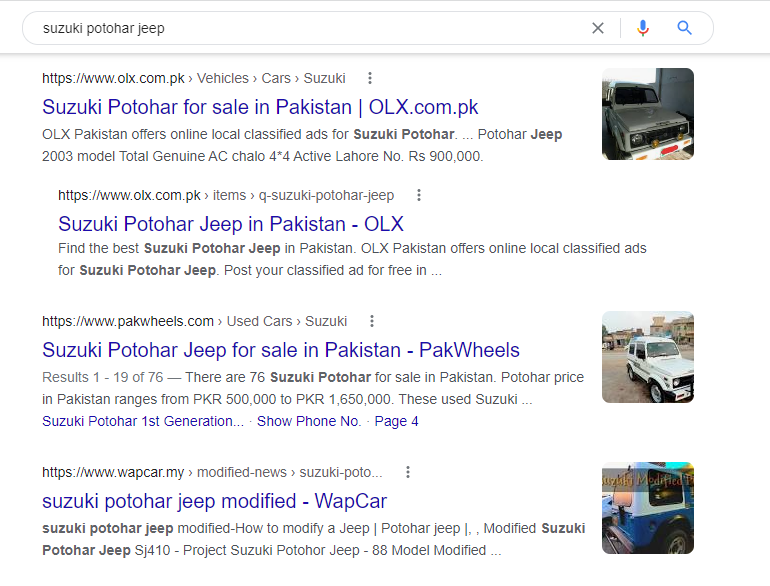Image resolution: width=770 pixels, height=586 pixels.
Task: Focus the search field containing 'suzuki potohar jeep'
Action: [x=300, y=28]
